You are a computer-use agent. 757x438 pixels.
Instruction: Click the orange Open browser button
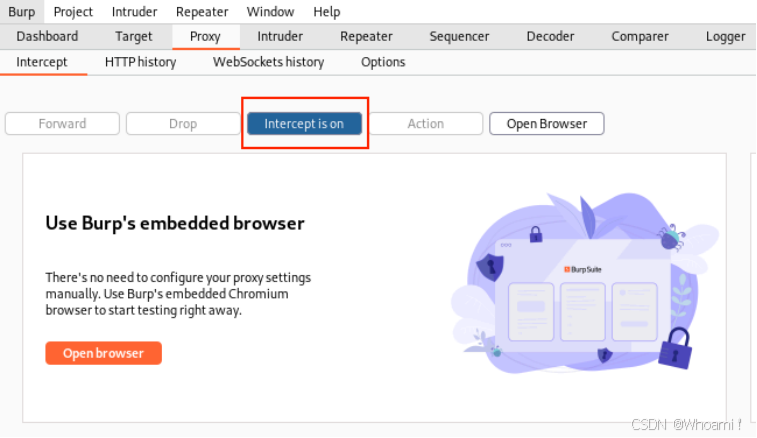[x=103, y=353]
